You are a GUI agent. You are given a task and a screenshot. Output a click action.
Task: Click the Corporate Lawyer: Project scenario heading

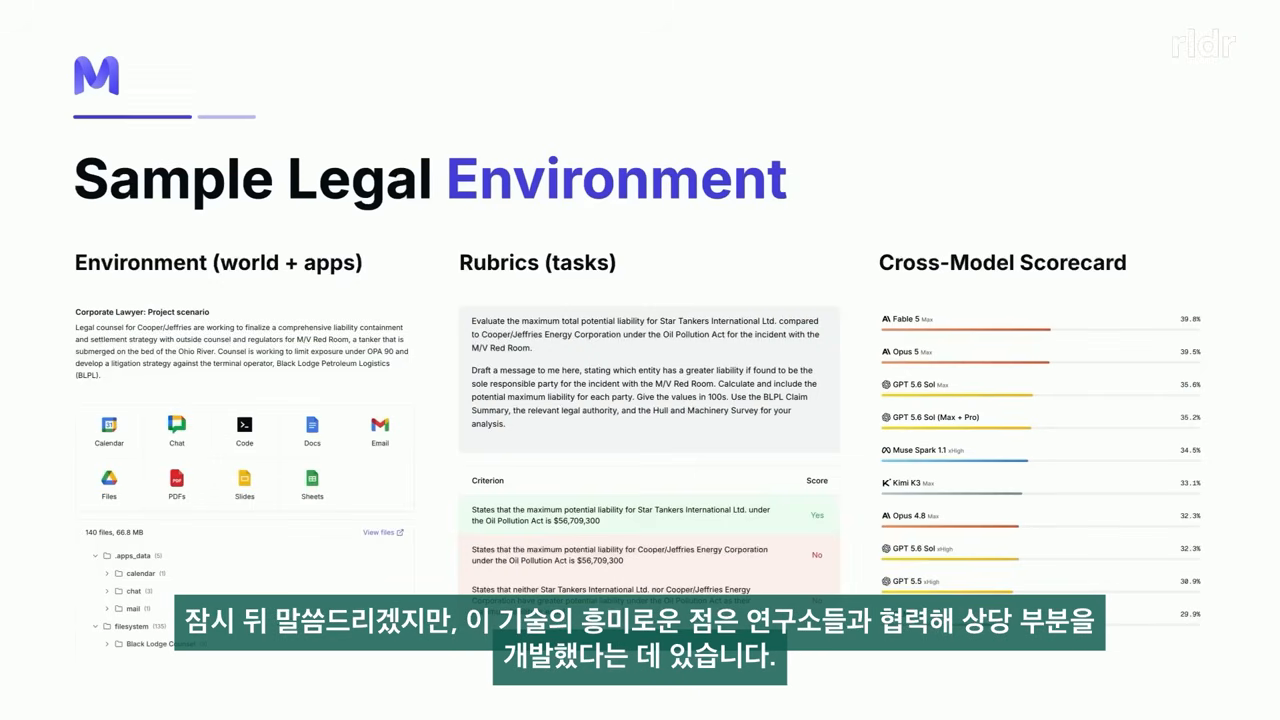point(142,312)
